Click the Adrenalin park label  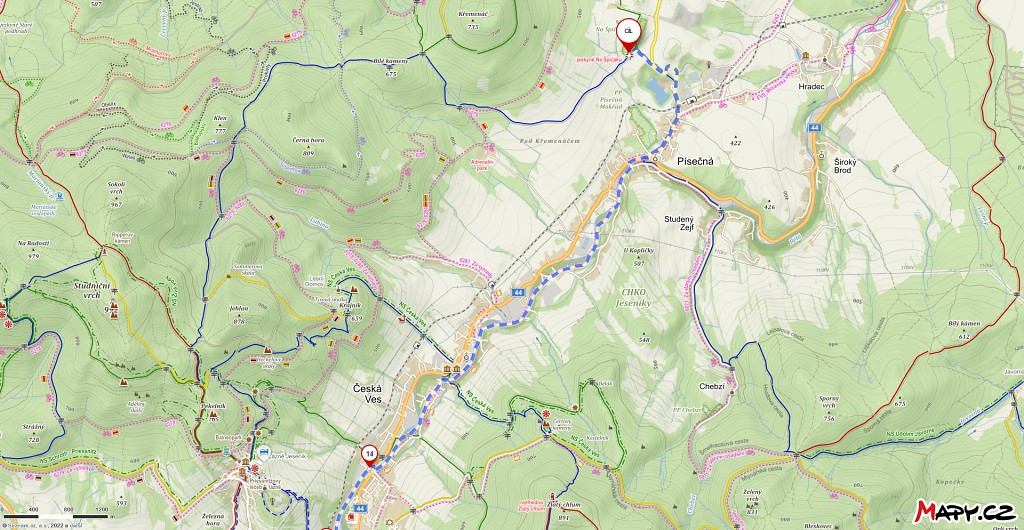(482, 164)
